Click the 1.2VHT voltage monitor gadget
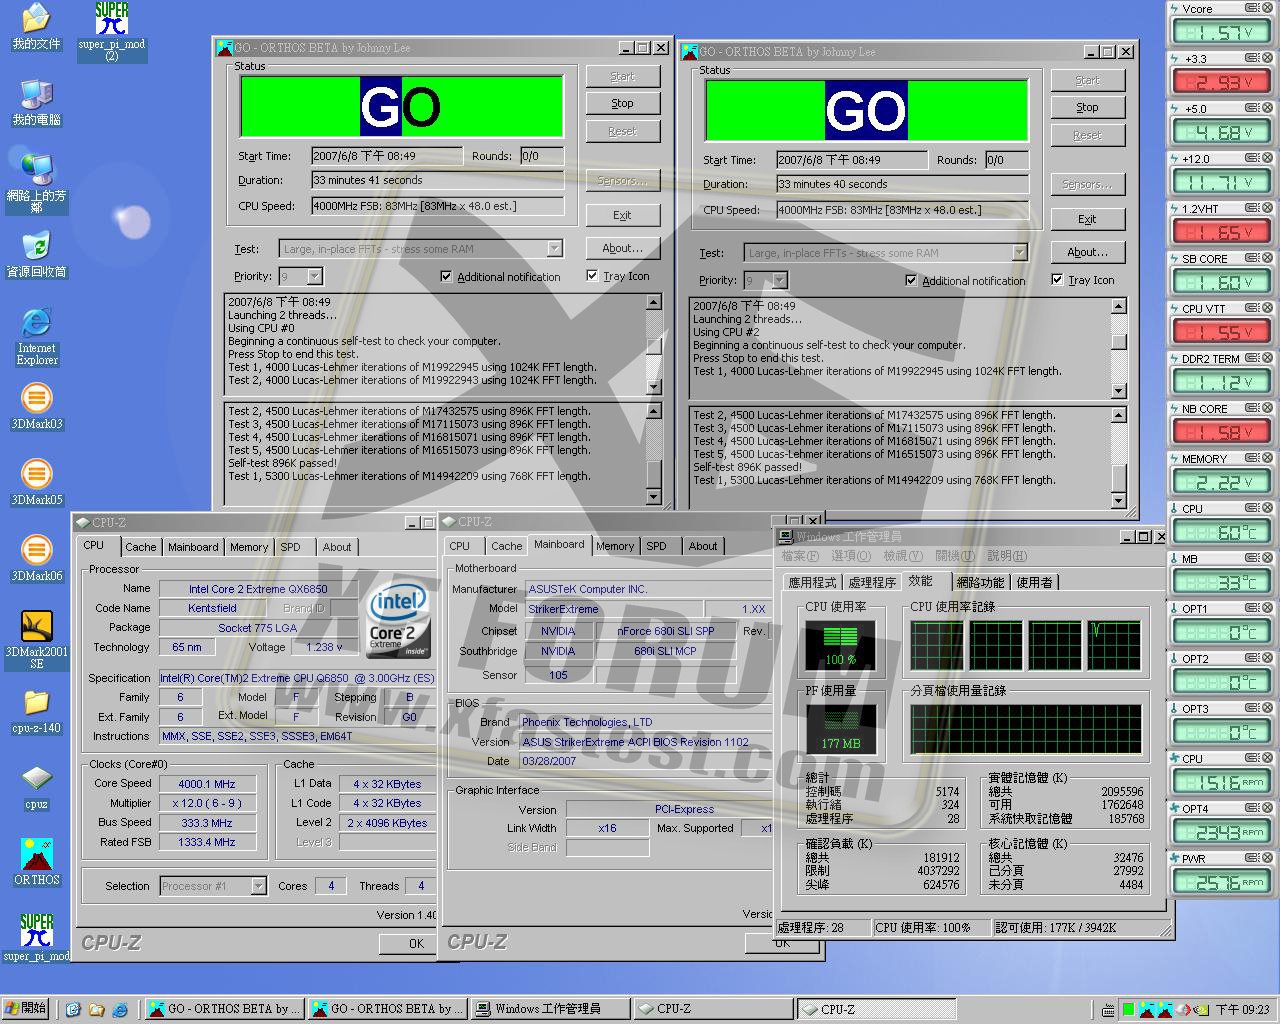Viewport: 1280px width, 1024px height. (1222, 225)
